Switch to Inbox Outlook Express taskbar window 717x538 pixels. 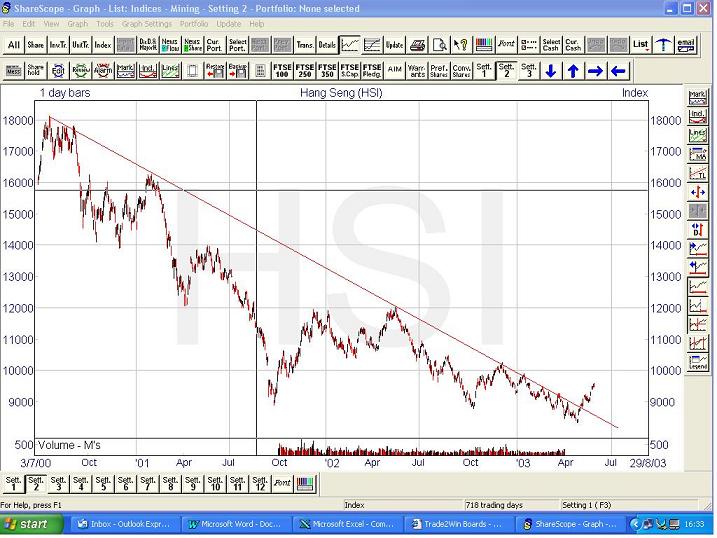(x=125, y=524)
